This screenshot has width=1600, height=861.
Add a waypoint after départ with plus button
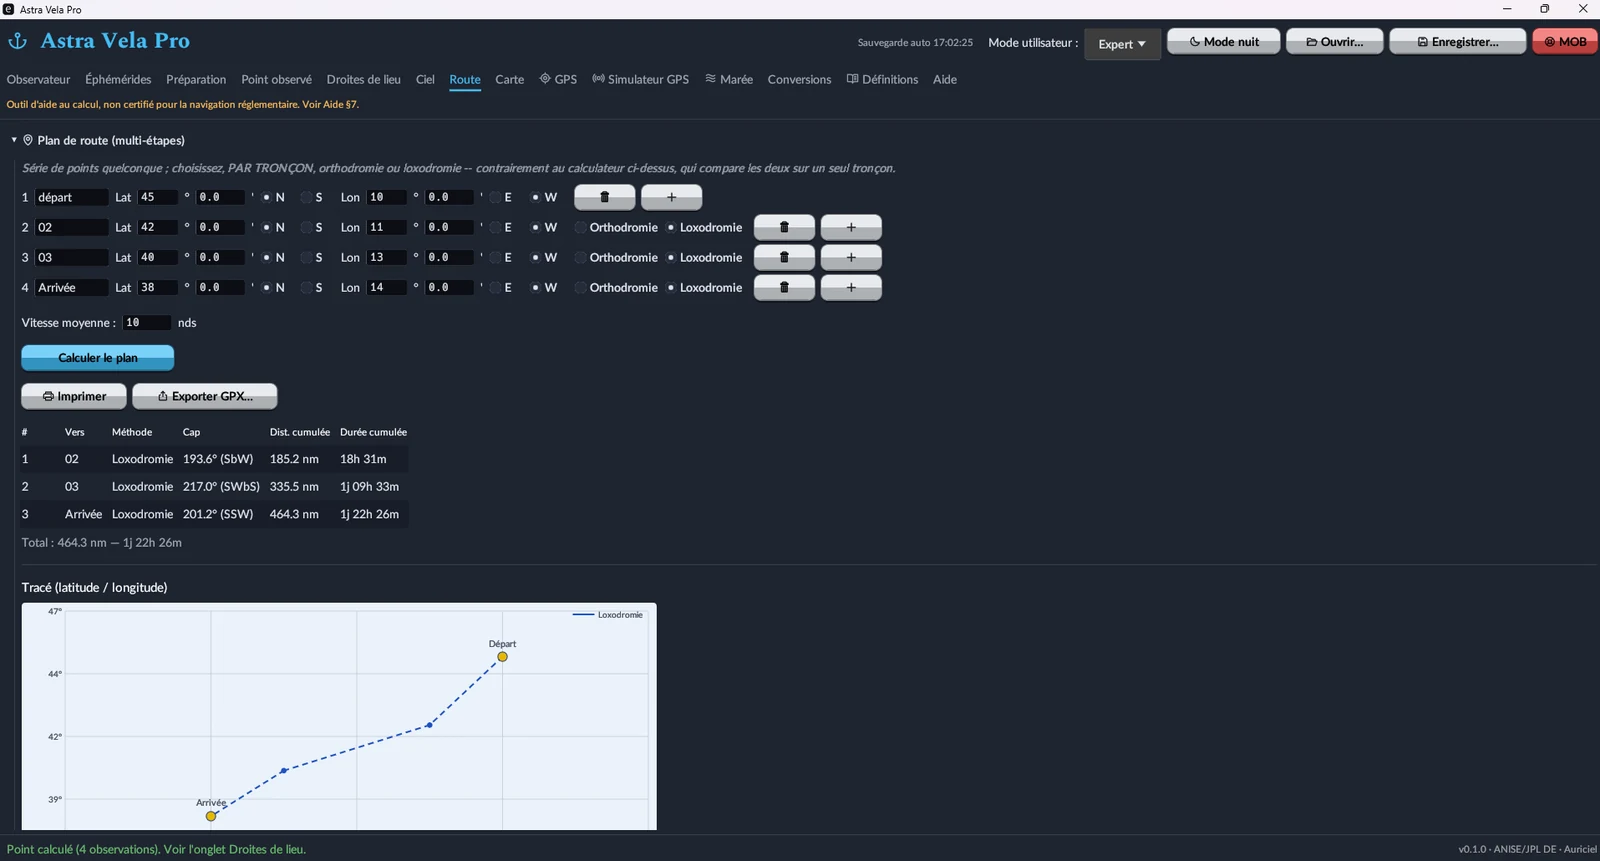click(x=671, y=197)
